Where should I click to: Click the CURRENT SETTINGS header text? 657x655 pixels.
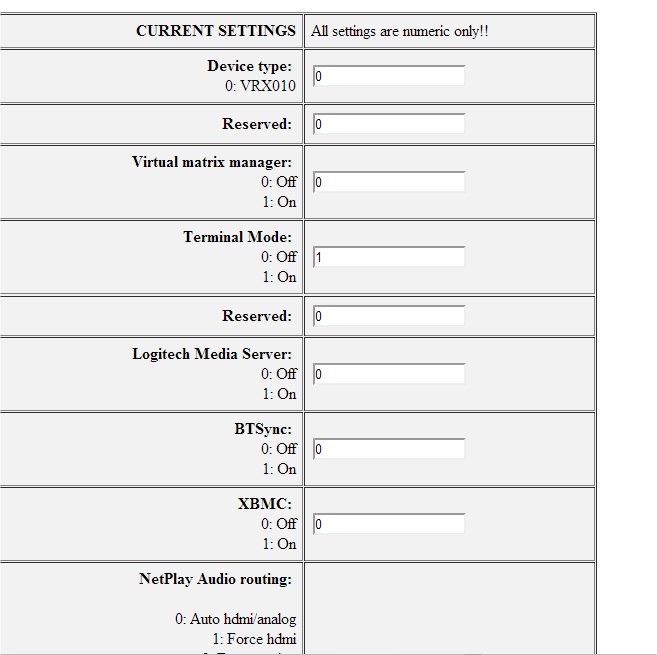[216, 31]
